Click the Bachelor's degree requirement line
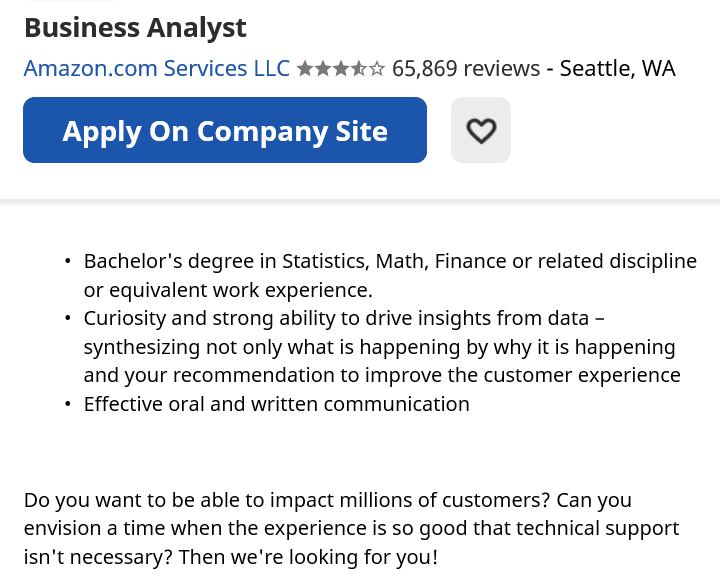720x582 pixels. (x=390, y=261)
